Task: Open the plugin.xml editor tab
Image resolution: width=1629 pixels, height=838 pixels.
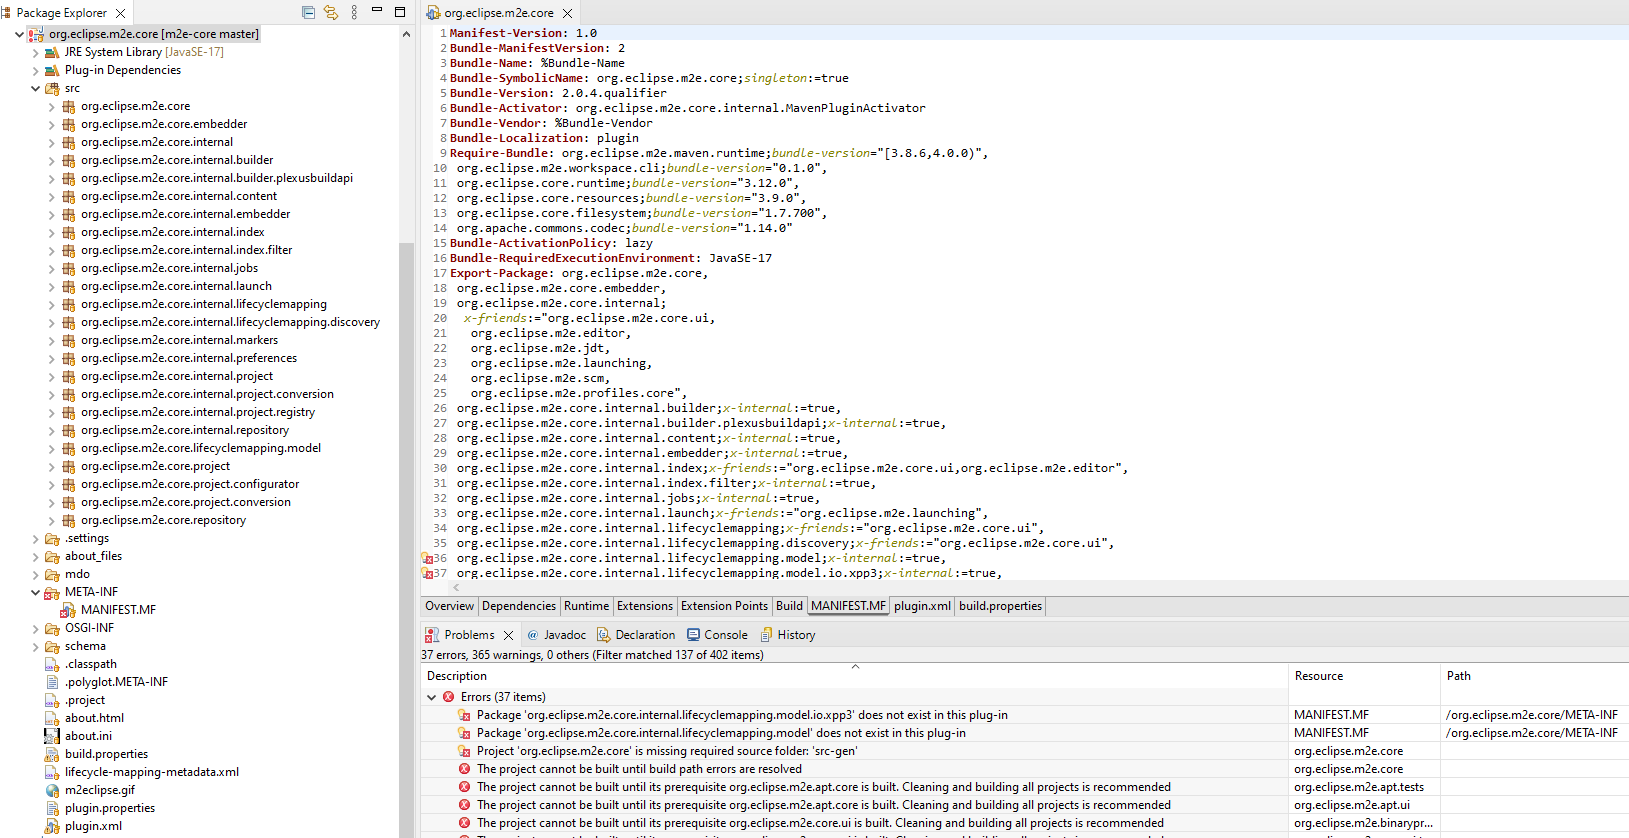Action: (x=922, y=606)
